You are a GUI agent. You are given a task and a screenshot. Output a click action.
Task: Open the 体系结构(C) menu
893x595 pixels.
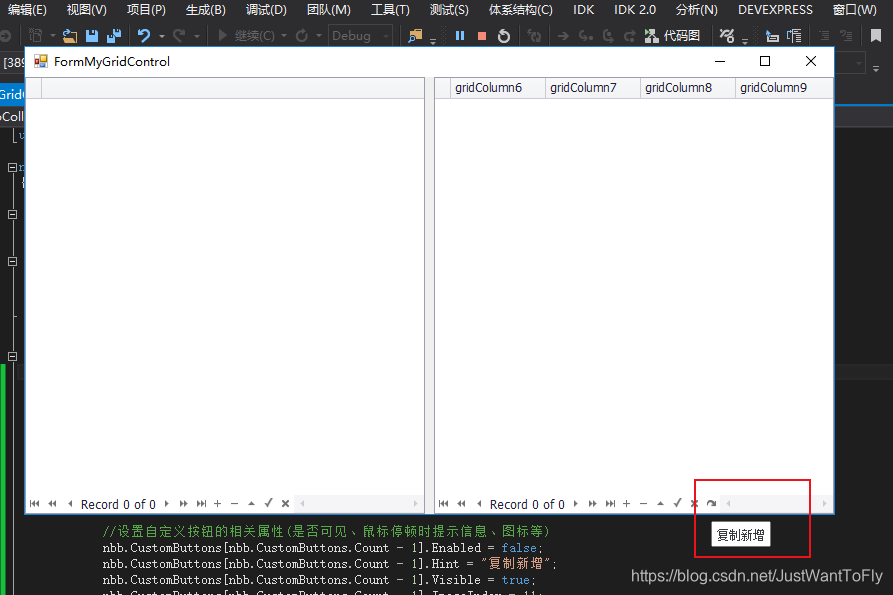(521, 10)
